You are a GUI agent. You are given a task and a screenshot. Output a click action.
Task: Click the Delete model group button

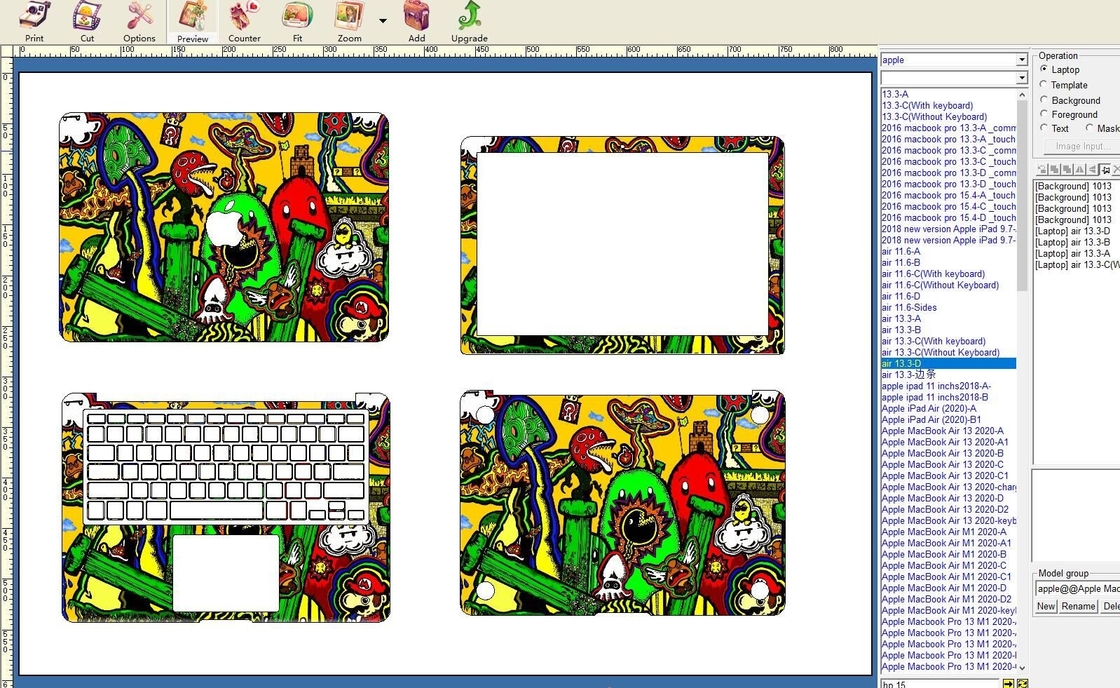point(1111,607)
